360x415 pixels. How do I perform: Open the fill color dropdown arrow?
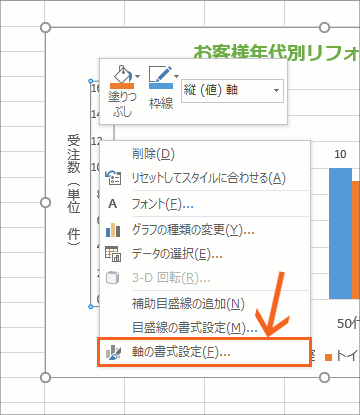(137, 76)
